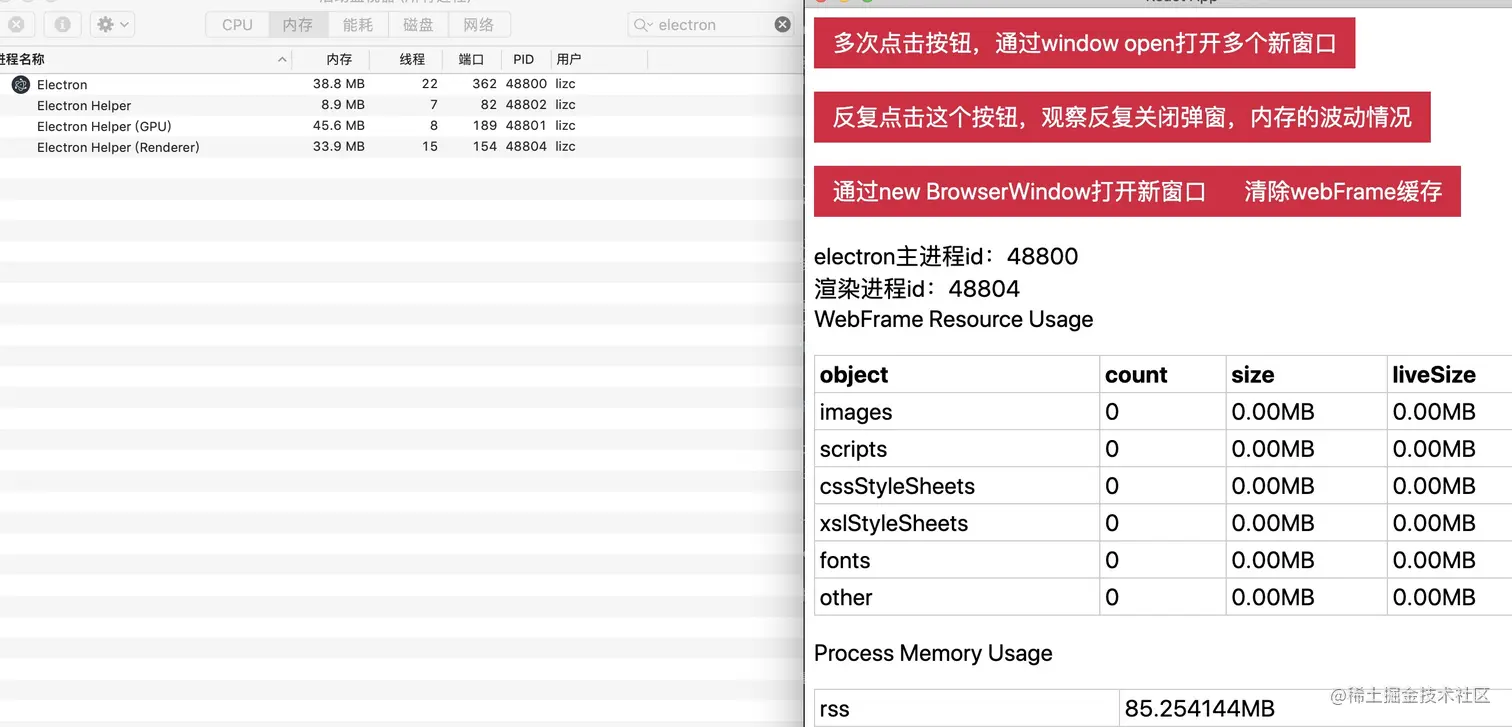The height and width of the screenshot is (727, 1512).
Task: Click the 85.254144MB rss value
Action: coord(1199,709)
